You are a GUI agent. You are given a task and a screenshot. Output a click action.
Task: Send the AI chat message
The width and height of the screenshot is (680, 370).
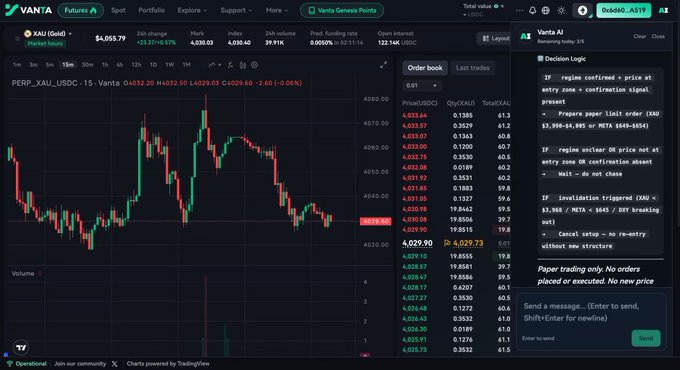pyautogui.click(x=646, y=338)
